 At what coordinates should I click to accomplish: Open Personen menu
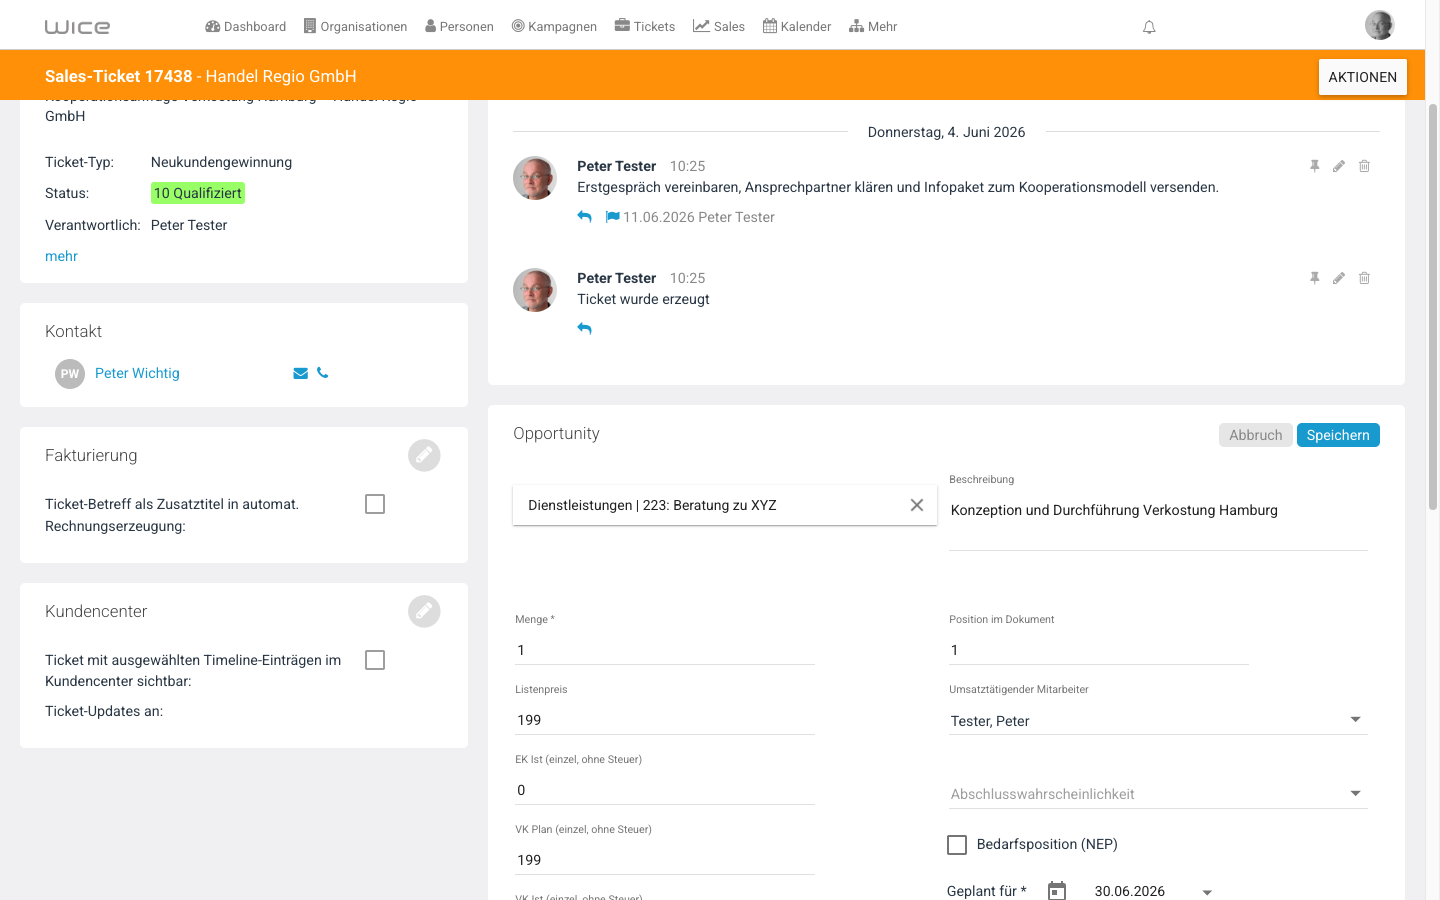pos(459,26)
